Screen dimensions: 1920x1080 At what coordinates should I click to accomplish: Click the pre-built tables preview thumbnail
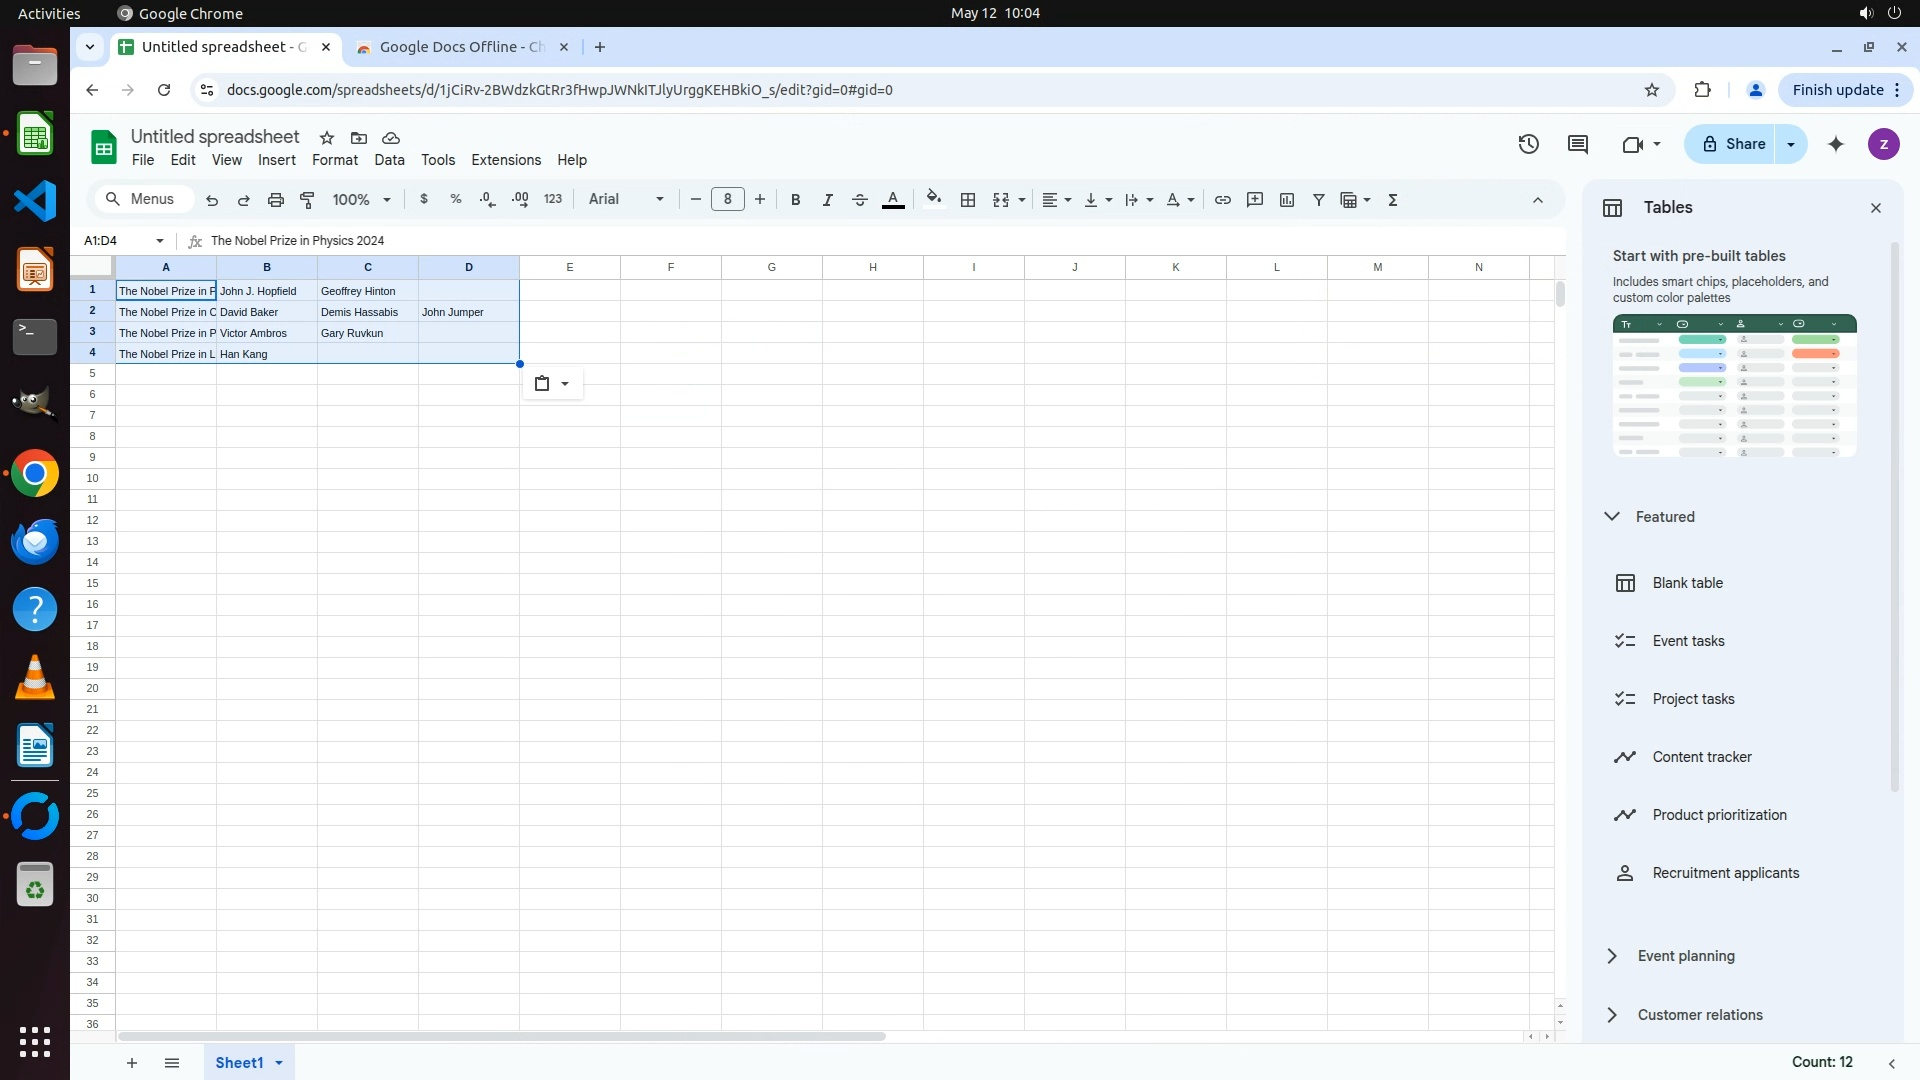pyautogui.click(x=1734, y=386)
